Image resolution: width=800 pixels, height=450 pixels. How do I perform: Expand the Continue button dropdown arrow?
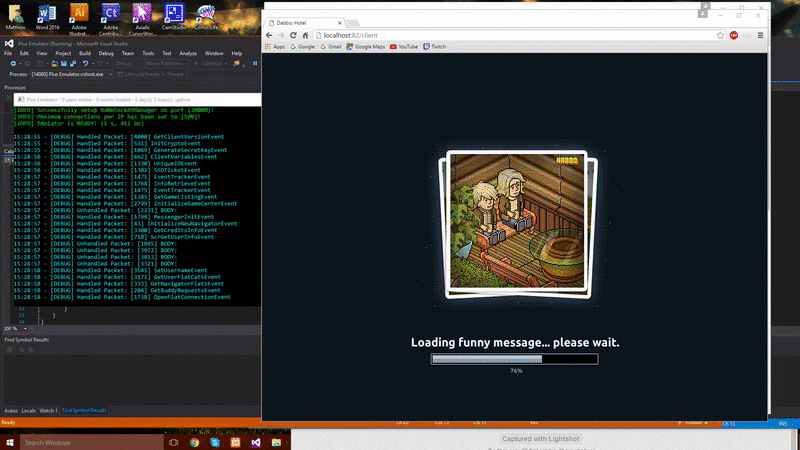click(x=227, y=64)
